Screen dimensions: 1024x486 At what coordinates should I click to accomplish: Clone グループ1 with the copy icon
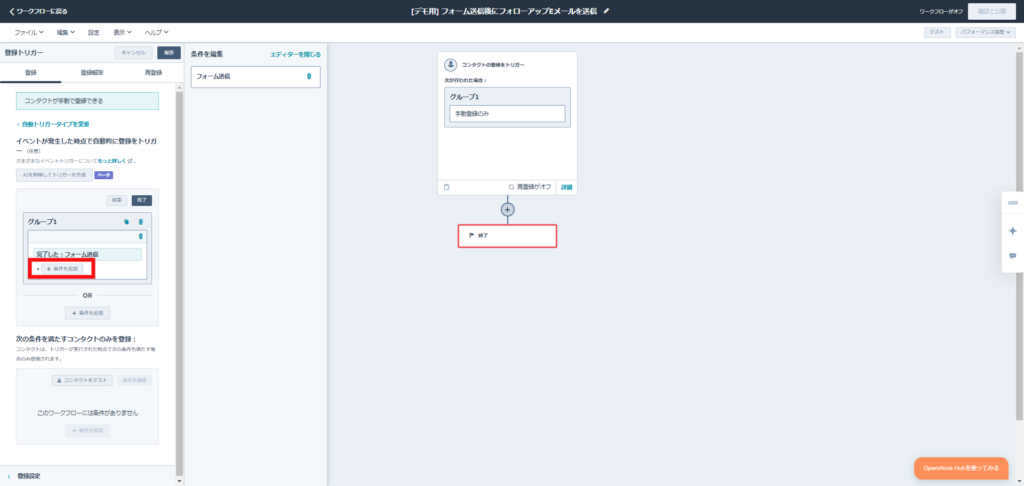pos(127,222)
